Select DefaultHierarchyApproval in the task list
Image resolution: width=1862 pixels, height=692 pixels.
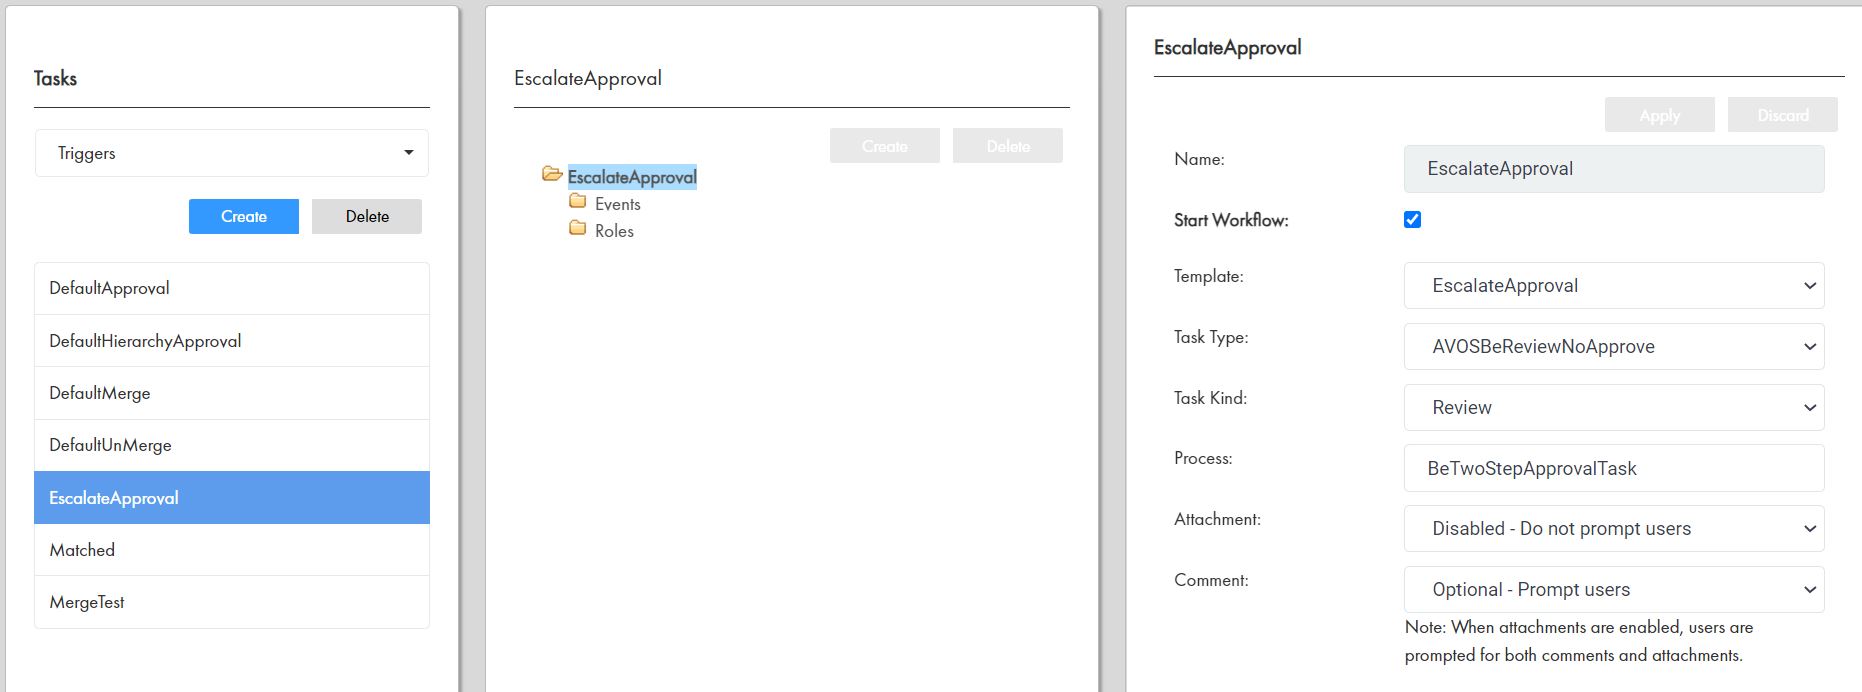coord(232,341)
